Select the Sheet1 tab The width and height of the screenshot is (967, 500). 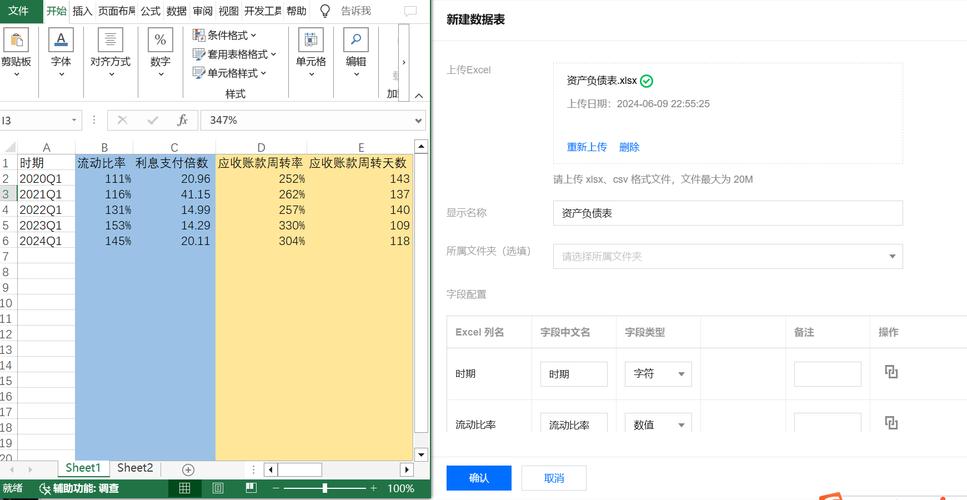[x=83, y=468]
